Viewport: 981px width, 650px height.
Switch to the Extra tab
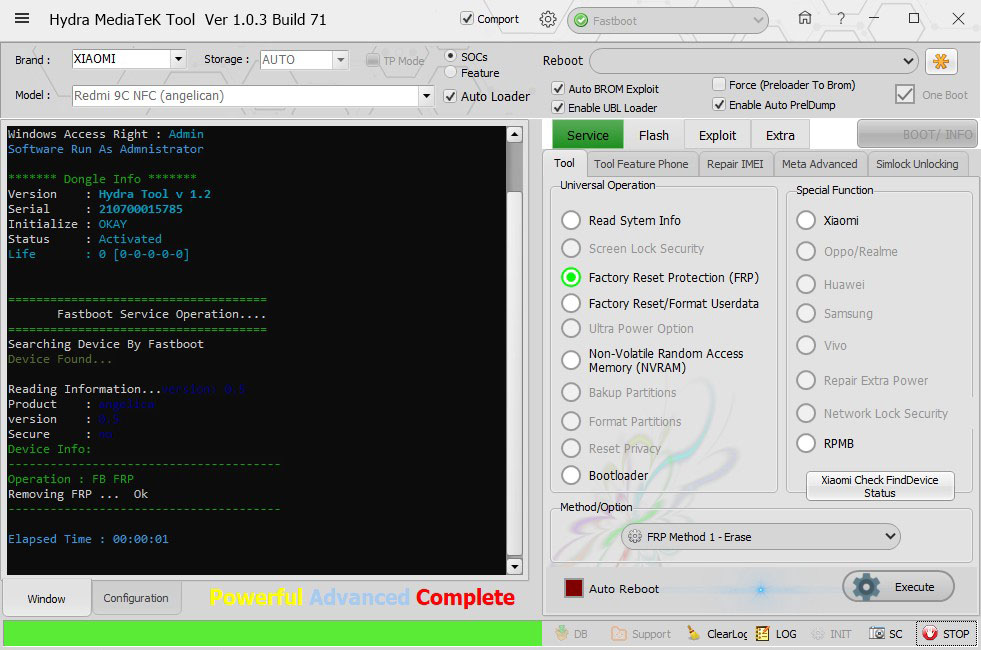tap(780, 135)
